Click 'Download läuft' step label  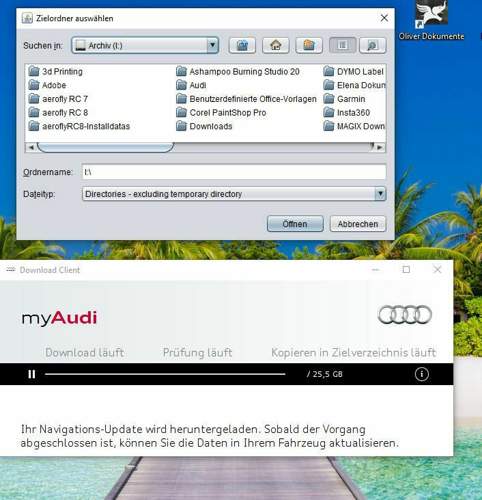click(85, 352)
